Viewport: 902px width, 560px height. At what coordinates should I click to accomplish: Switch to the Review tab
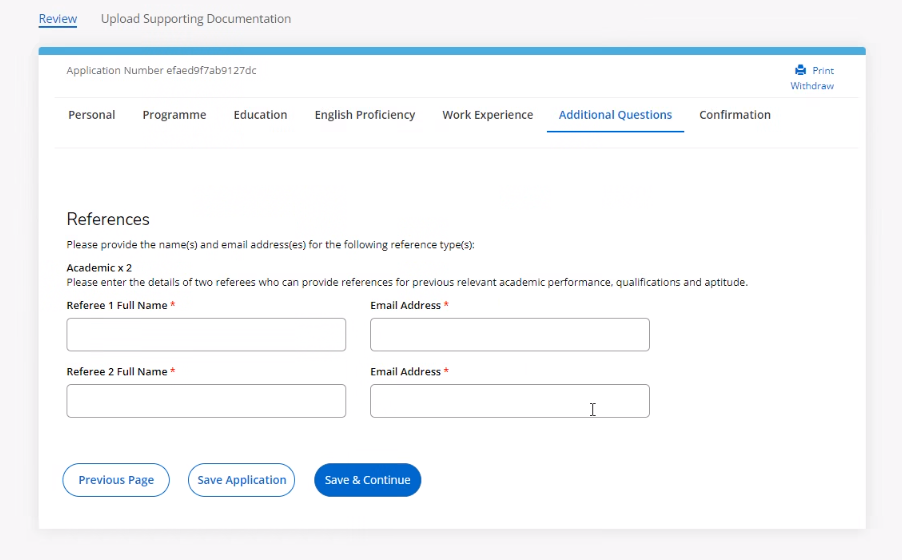pyautogui.click(x=58, y=19)
